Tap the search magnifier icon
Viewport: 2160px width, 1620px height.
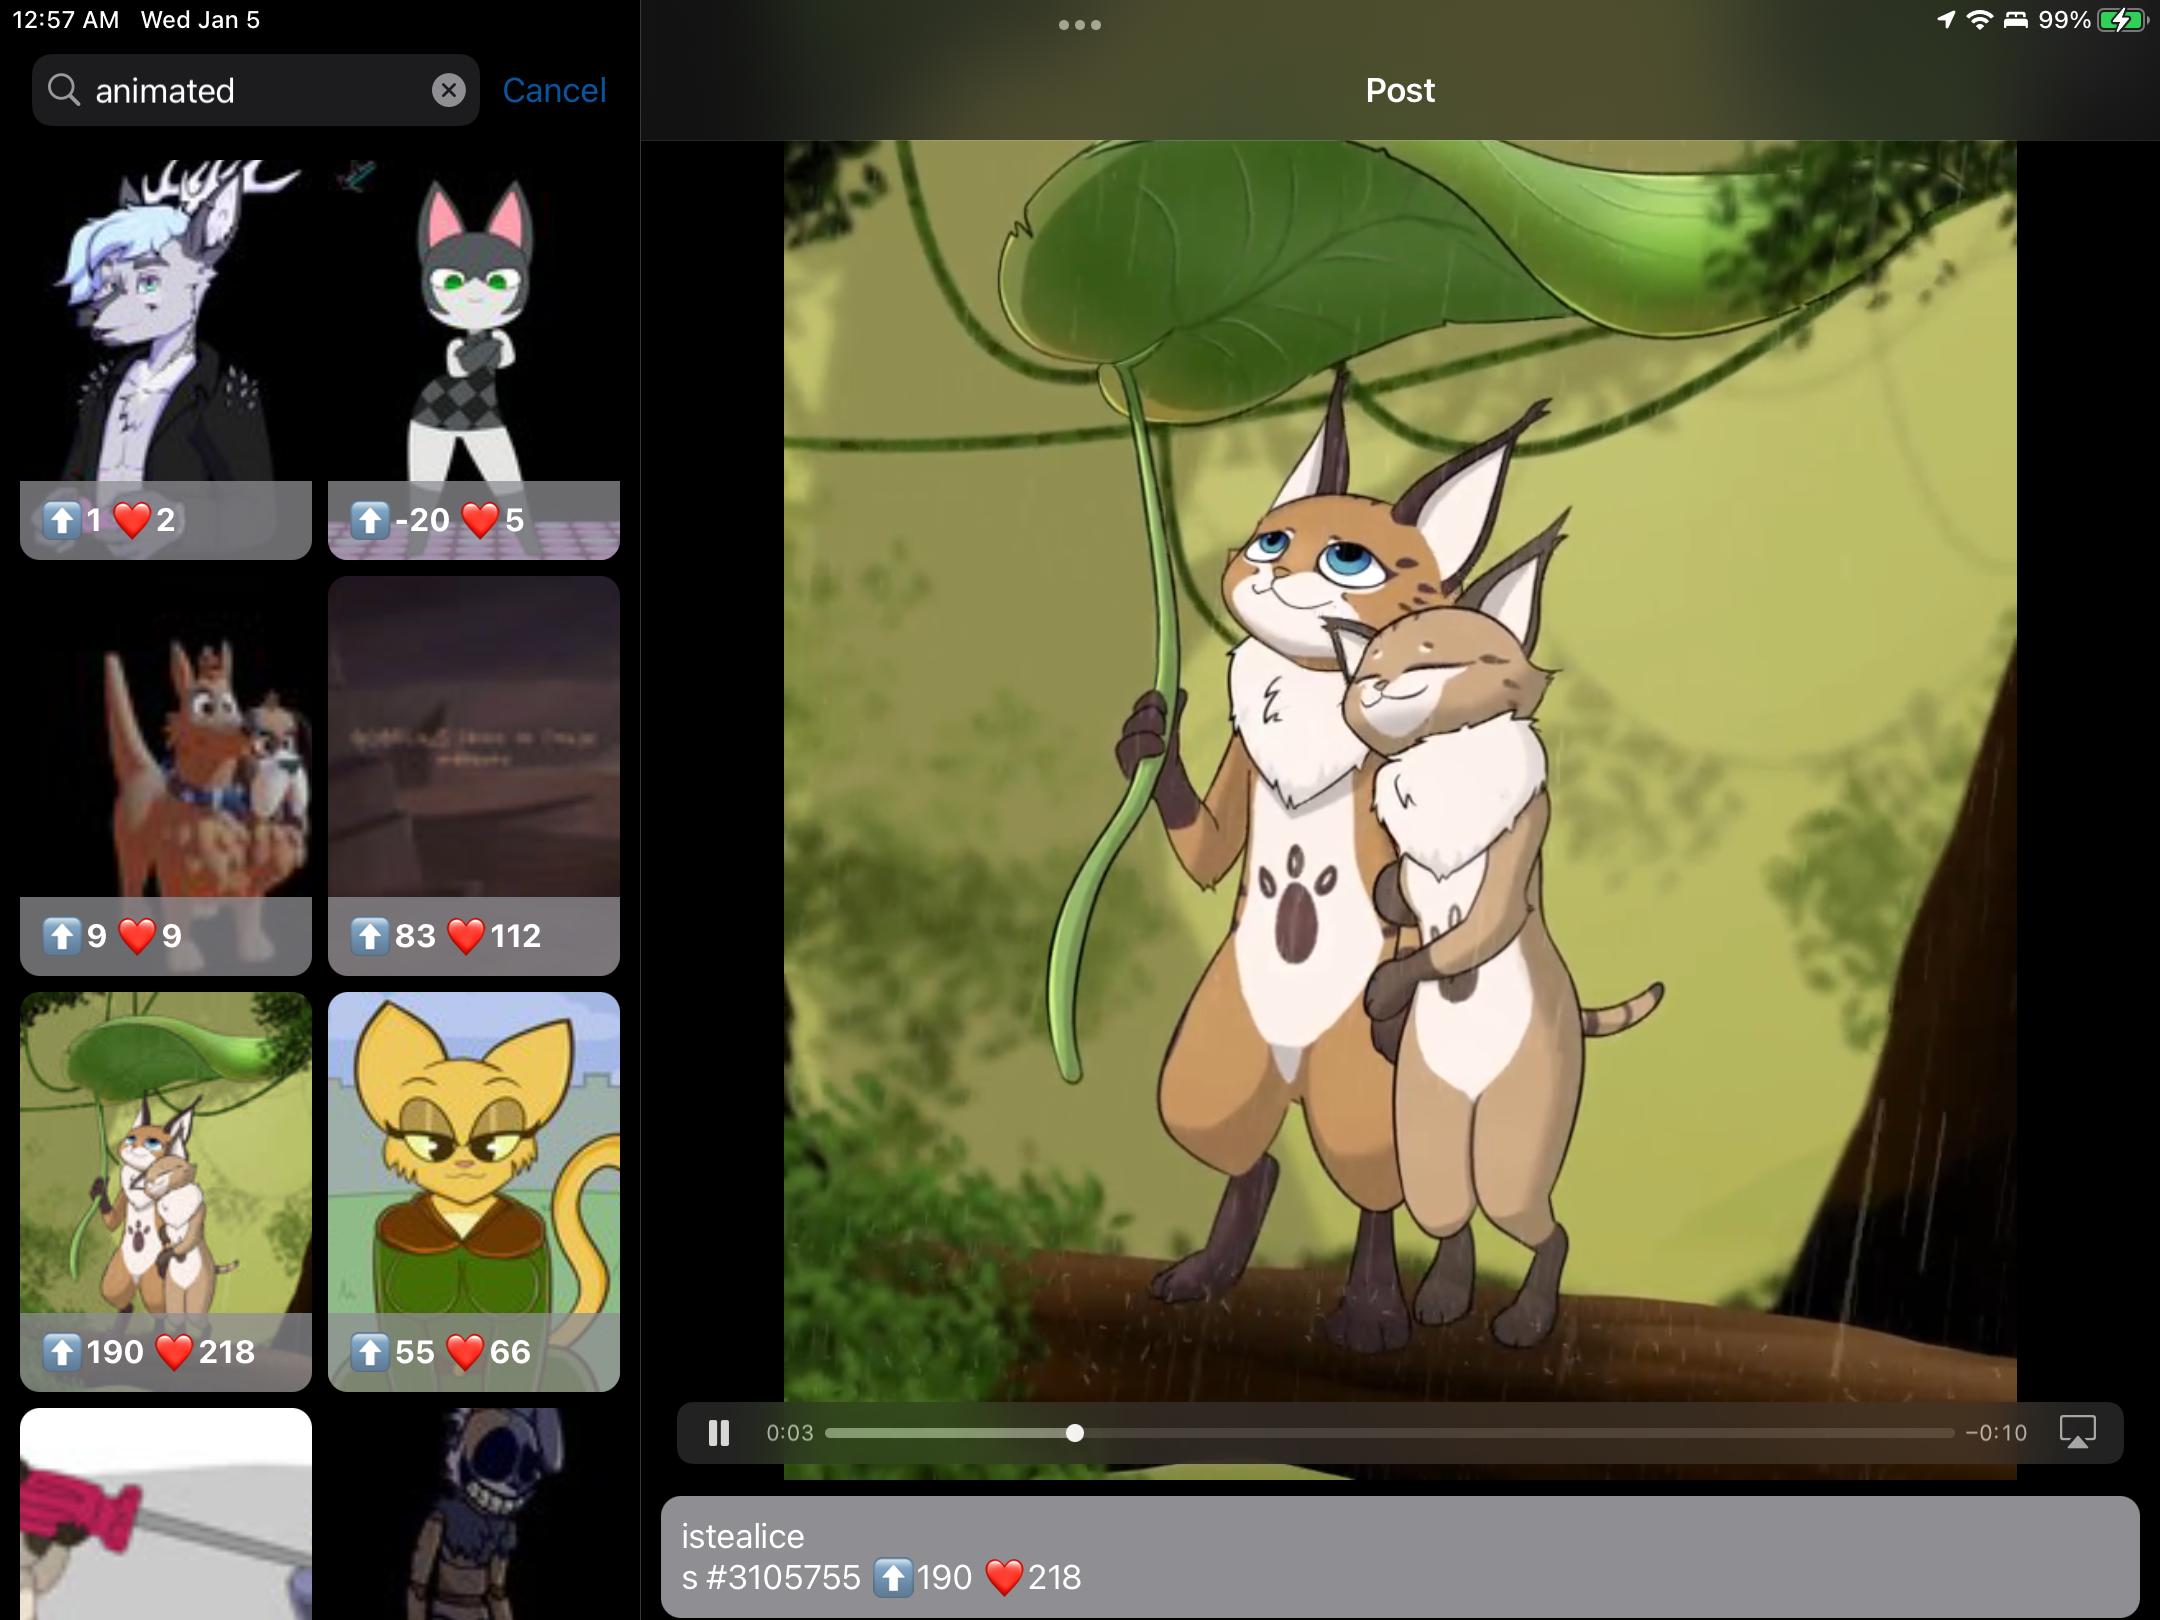click(63, 91)
